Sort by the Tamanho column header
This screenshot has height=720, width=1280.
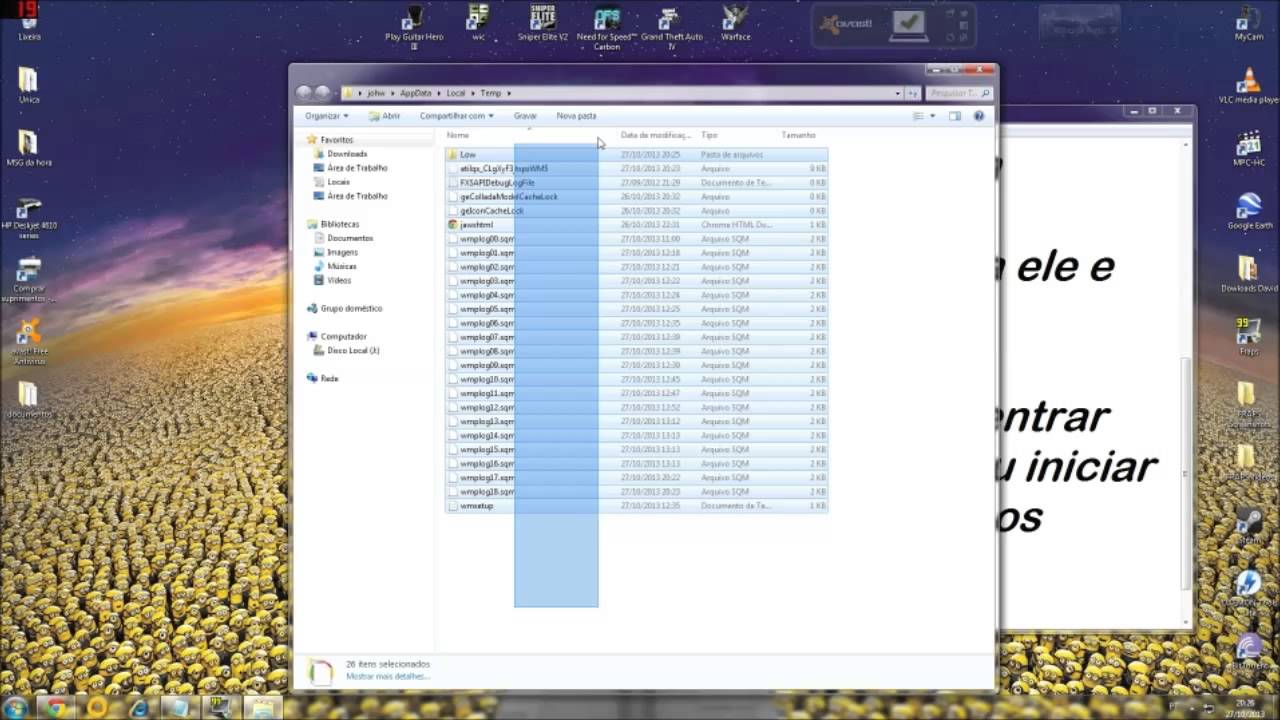point(799,135)
